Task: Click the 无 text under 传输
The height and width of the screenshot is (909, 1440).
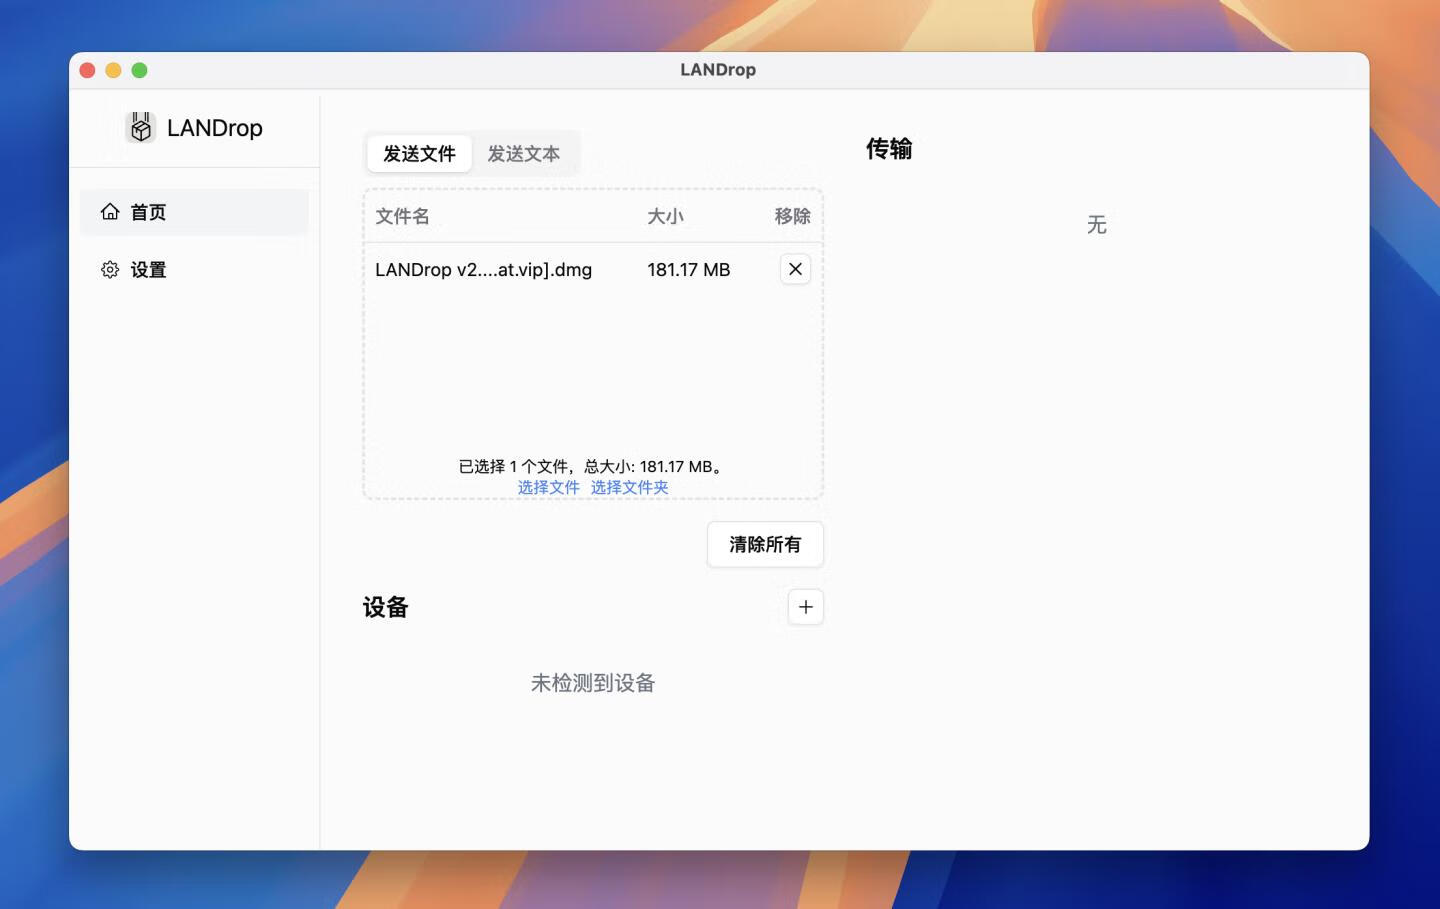Action: click(1097, 225)
